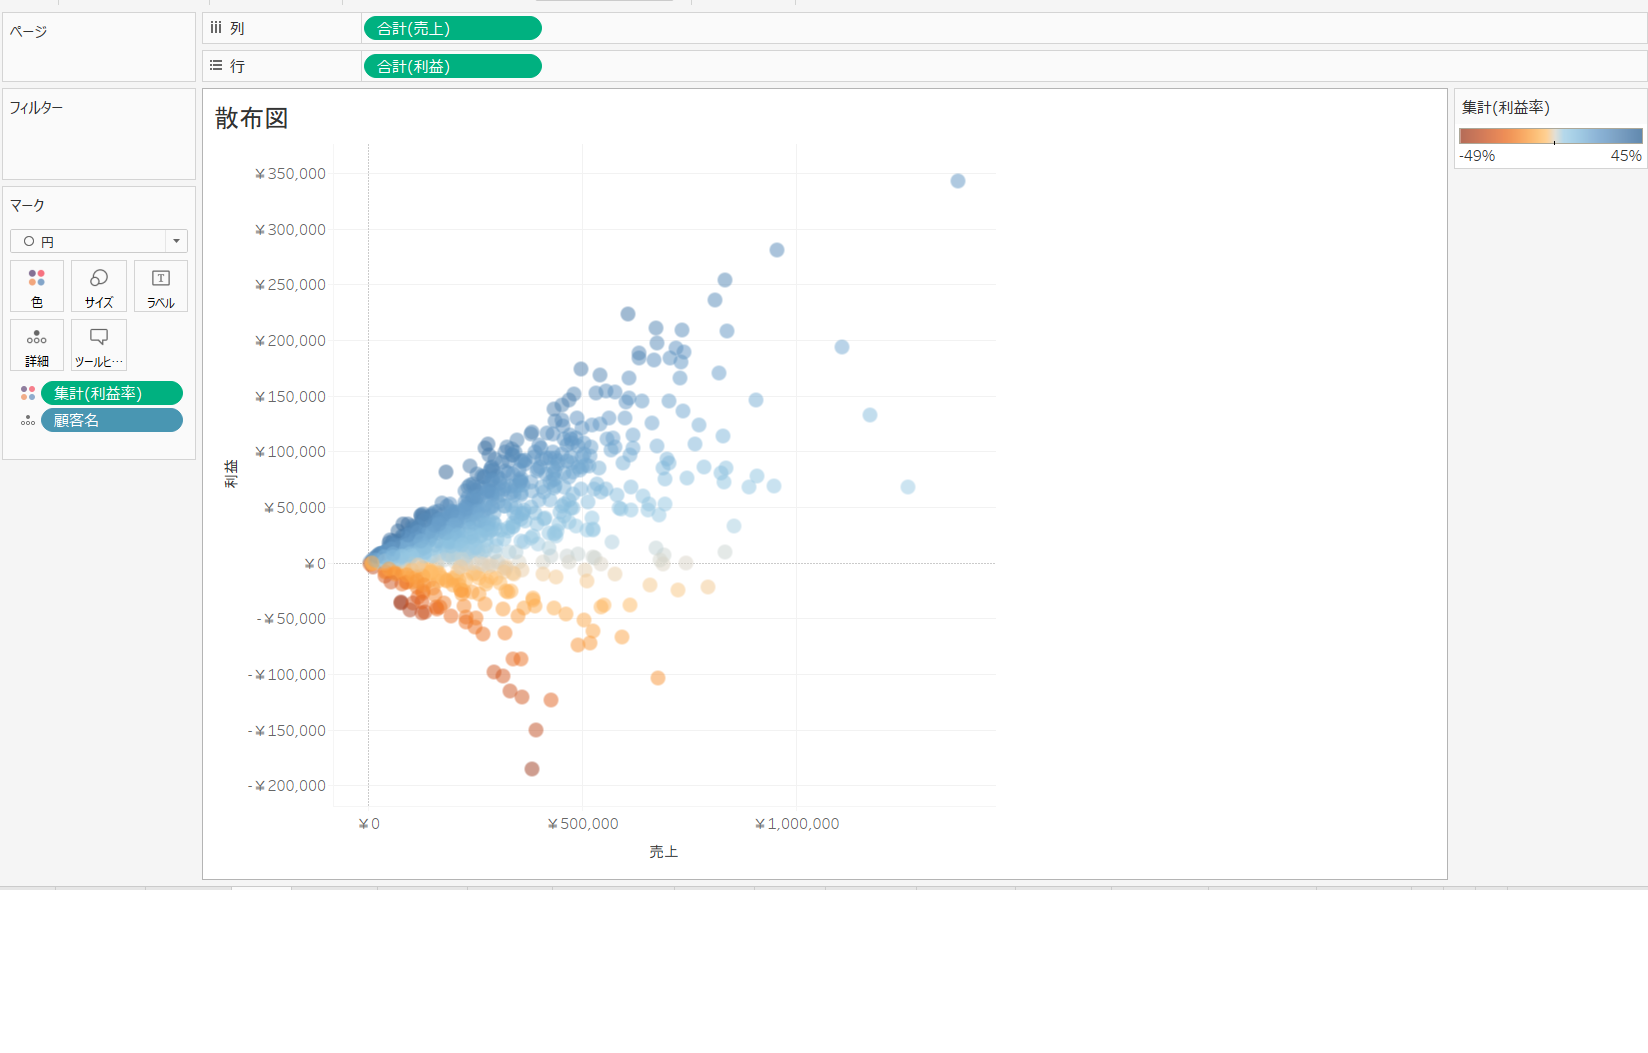Click the ¥100,000 vertical axis label
Image resolution: width=1648 pixels, height=1053 pixels.
[x=291, y=452]
